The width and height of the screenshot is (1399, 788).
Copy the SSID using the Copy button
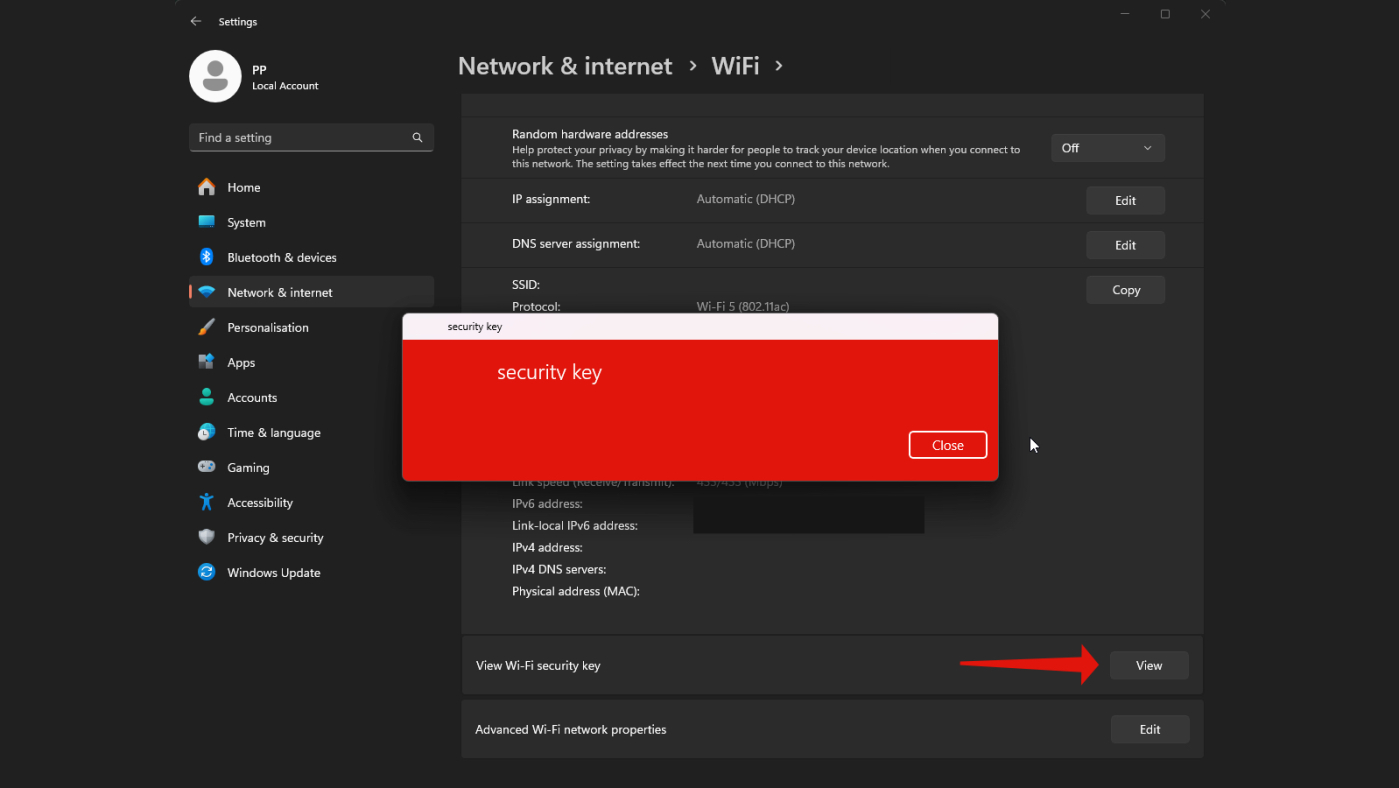point(1125,289)
